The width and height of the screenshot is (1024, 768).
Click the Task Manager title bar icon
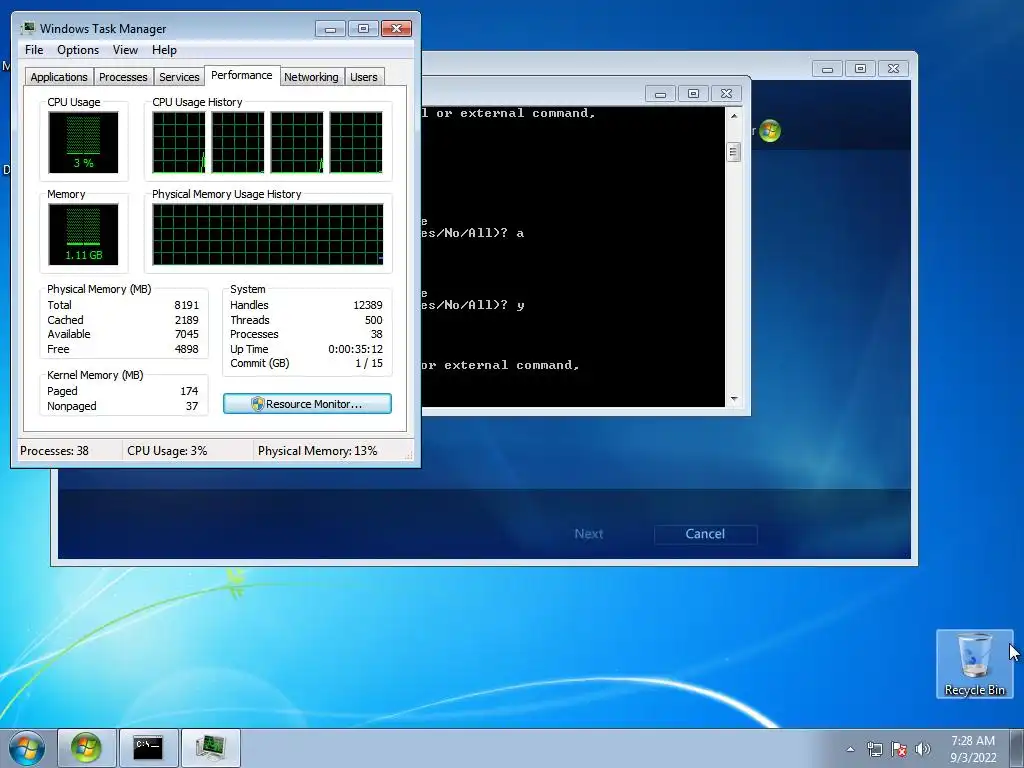tap(27, 28)
